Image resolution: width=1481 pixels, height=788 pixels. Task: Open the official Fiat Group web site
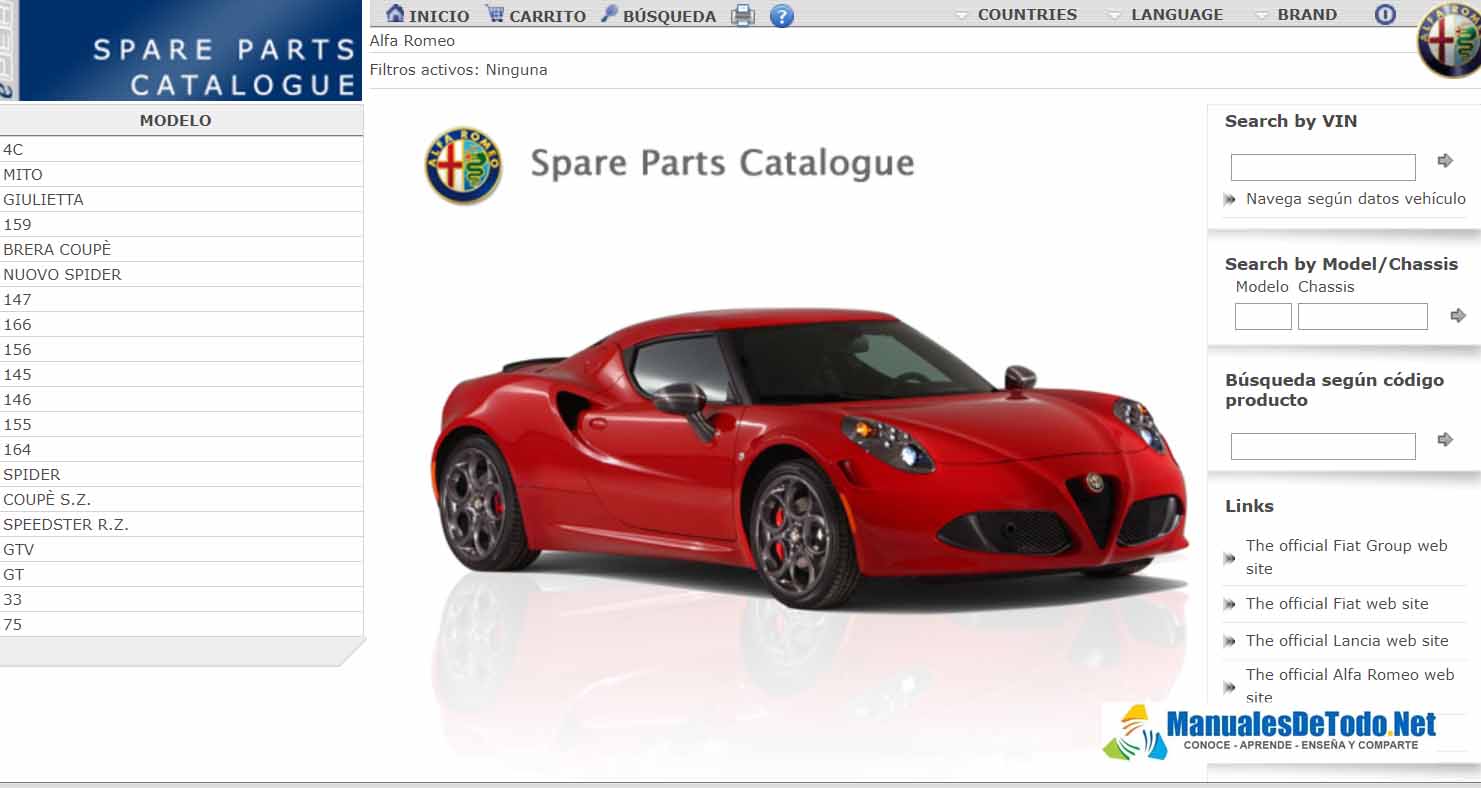(x=1346, y=557)
